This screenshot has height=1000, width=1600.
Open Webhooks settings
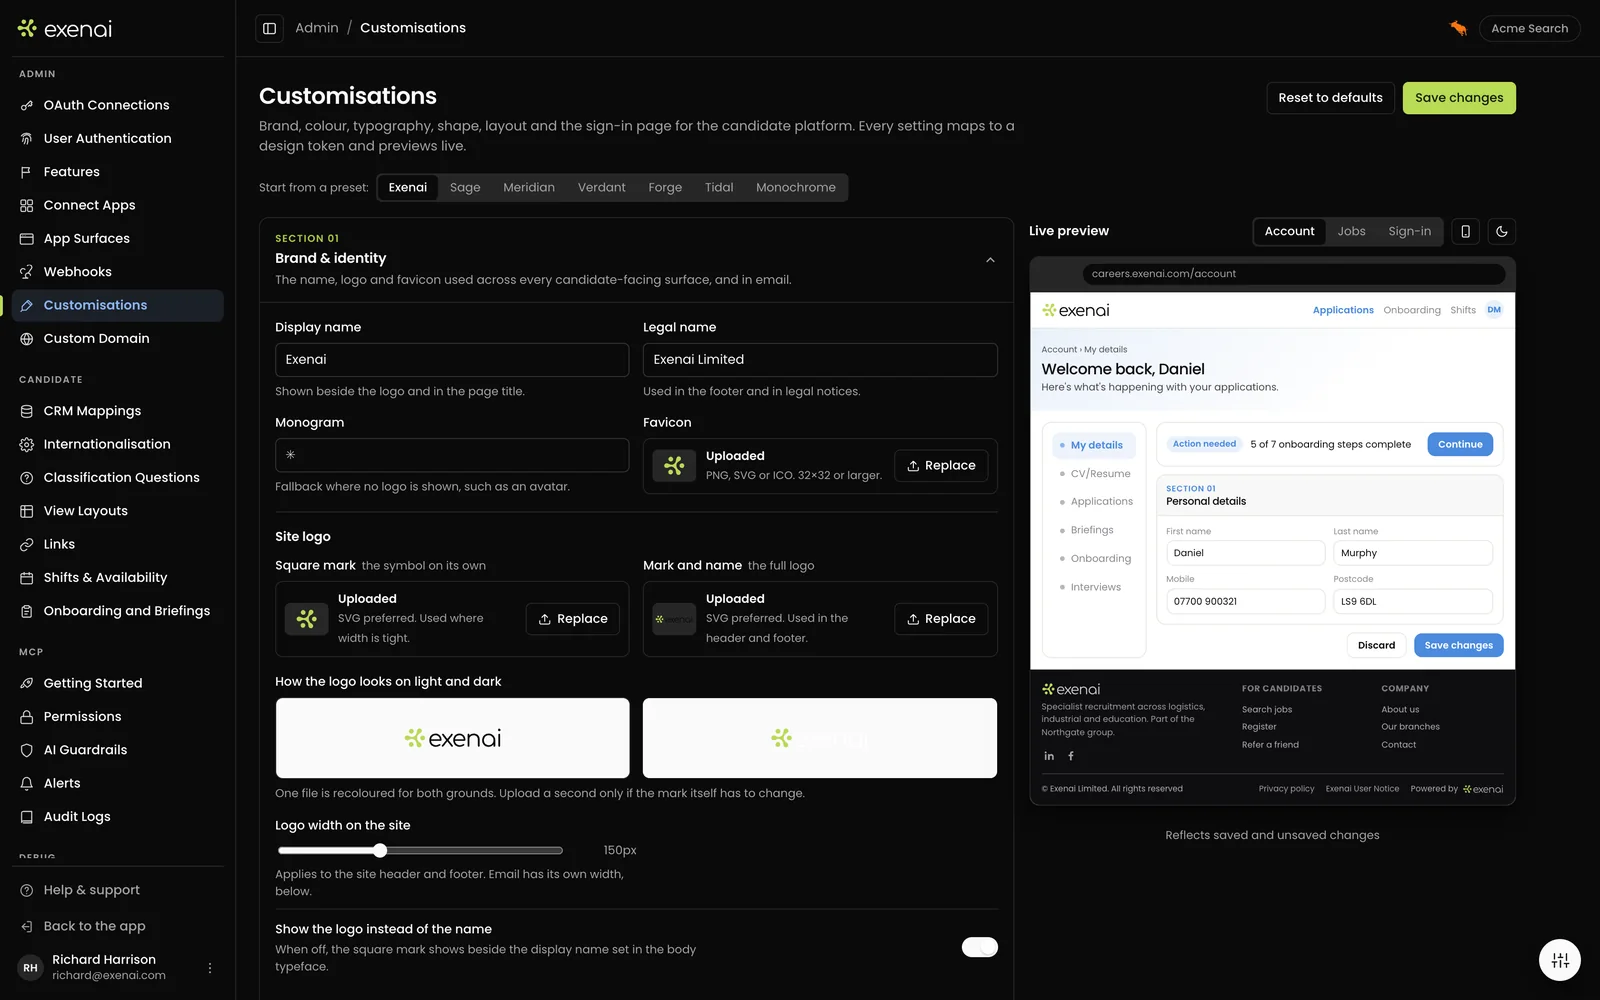pyautogui.click(x=118, y=272)
